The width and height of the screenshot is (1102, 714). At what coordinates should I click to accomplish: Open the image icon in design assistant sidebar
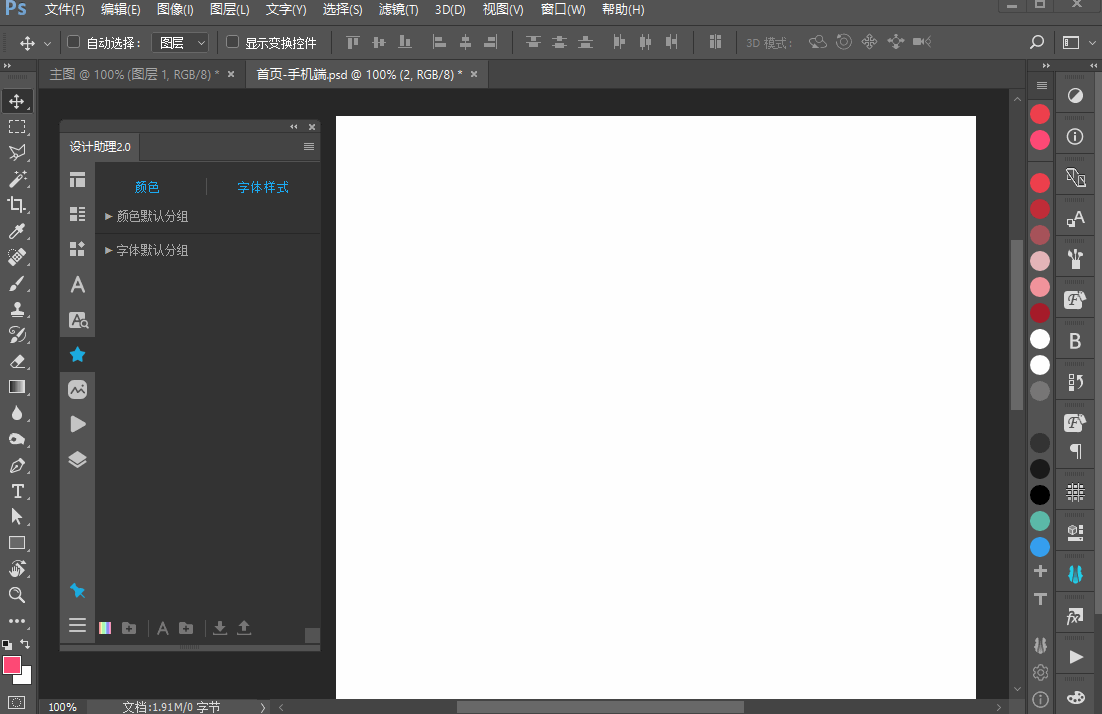(77, 389)
